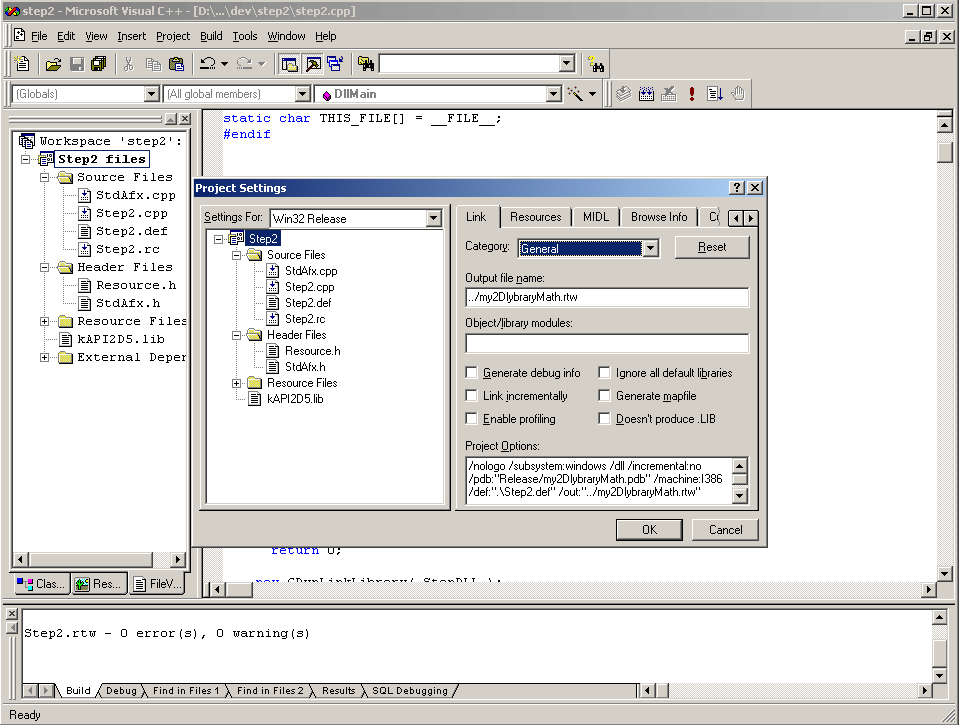This screenshot has width=959, height=725.
Task: Click the Find in Files toolbar icon
Action: pyautogui.click(x=366, y=64)
